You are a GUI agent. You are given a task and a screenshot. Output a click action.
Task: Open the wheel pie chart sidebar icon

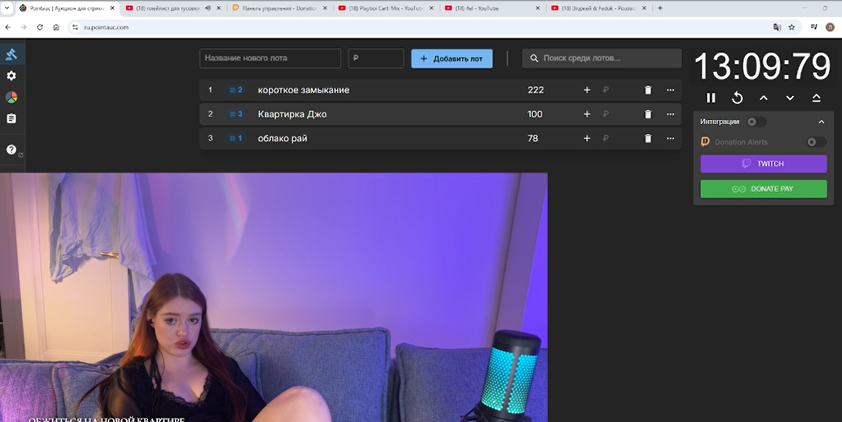coord(11,97)
